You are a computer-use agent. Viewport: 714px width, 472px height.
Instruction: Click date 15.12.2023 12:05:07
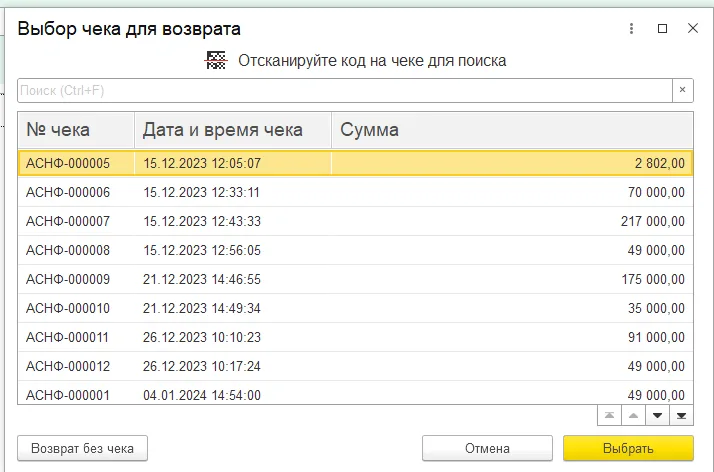pyautogui.click(x=202, y=163)
